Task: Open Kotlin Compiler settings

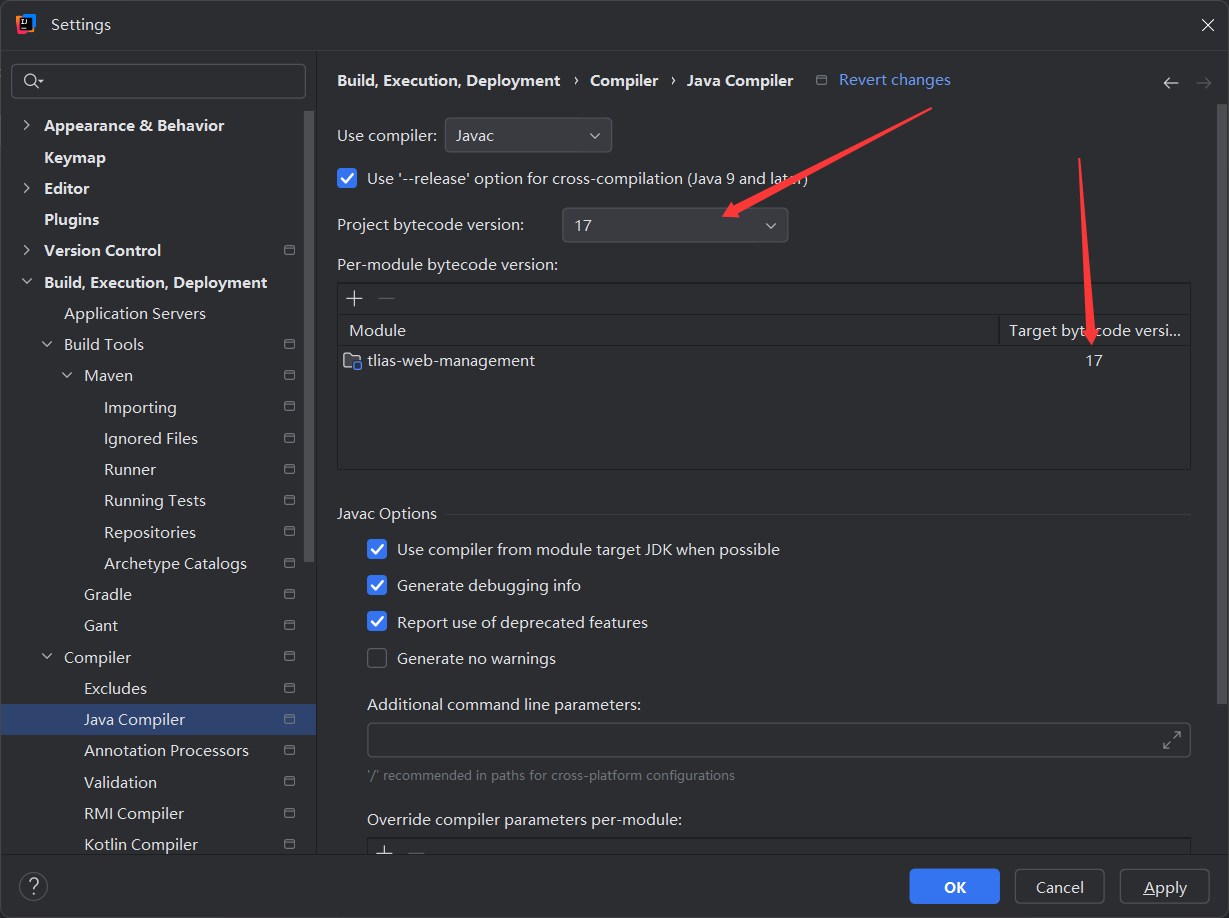Action: [141, 844]
